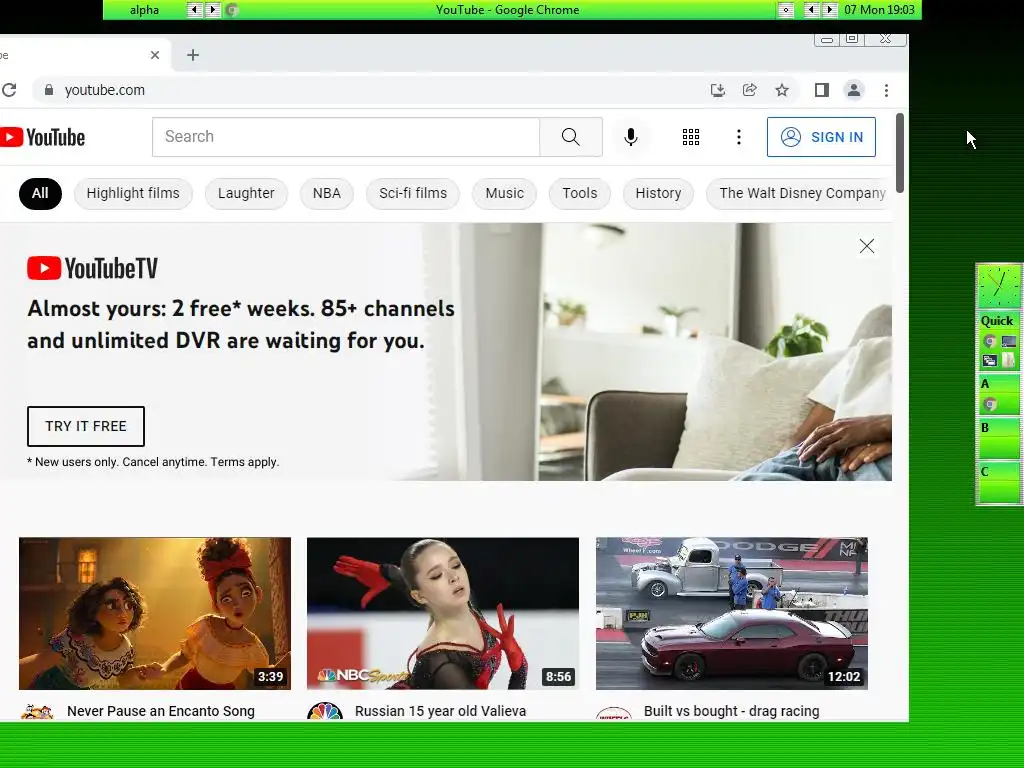Click the padlock site info icon

click(x=48, y=90)
